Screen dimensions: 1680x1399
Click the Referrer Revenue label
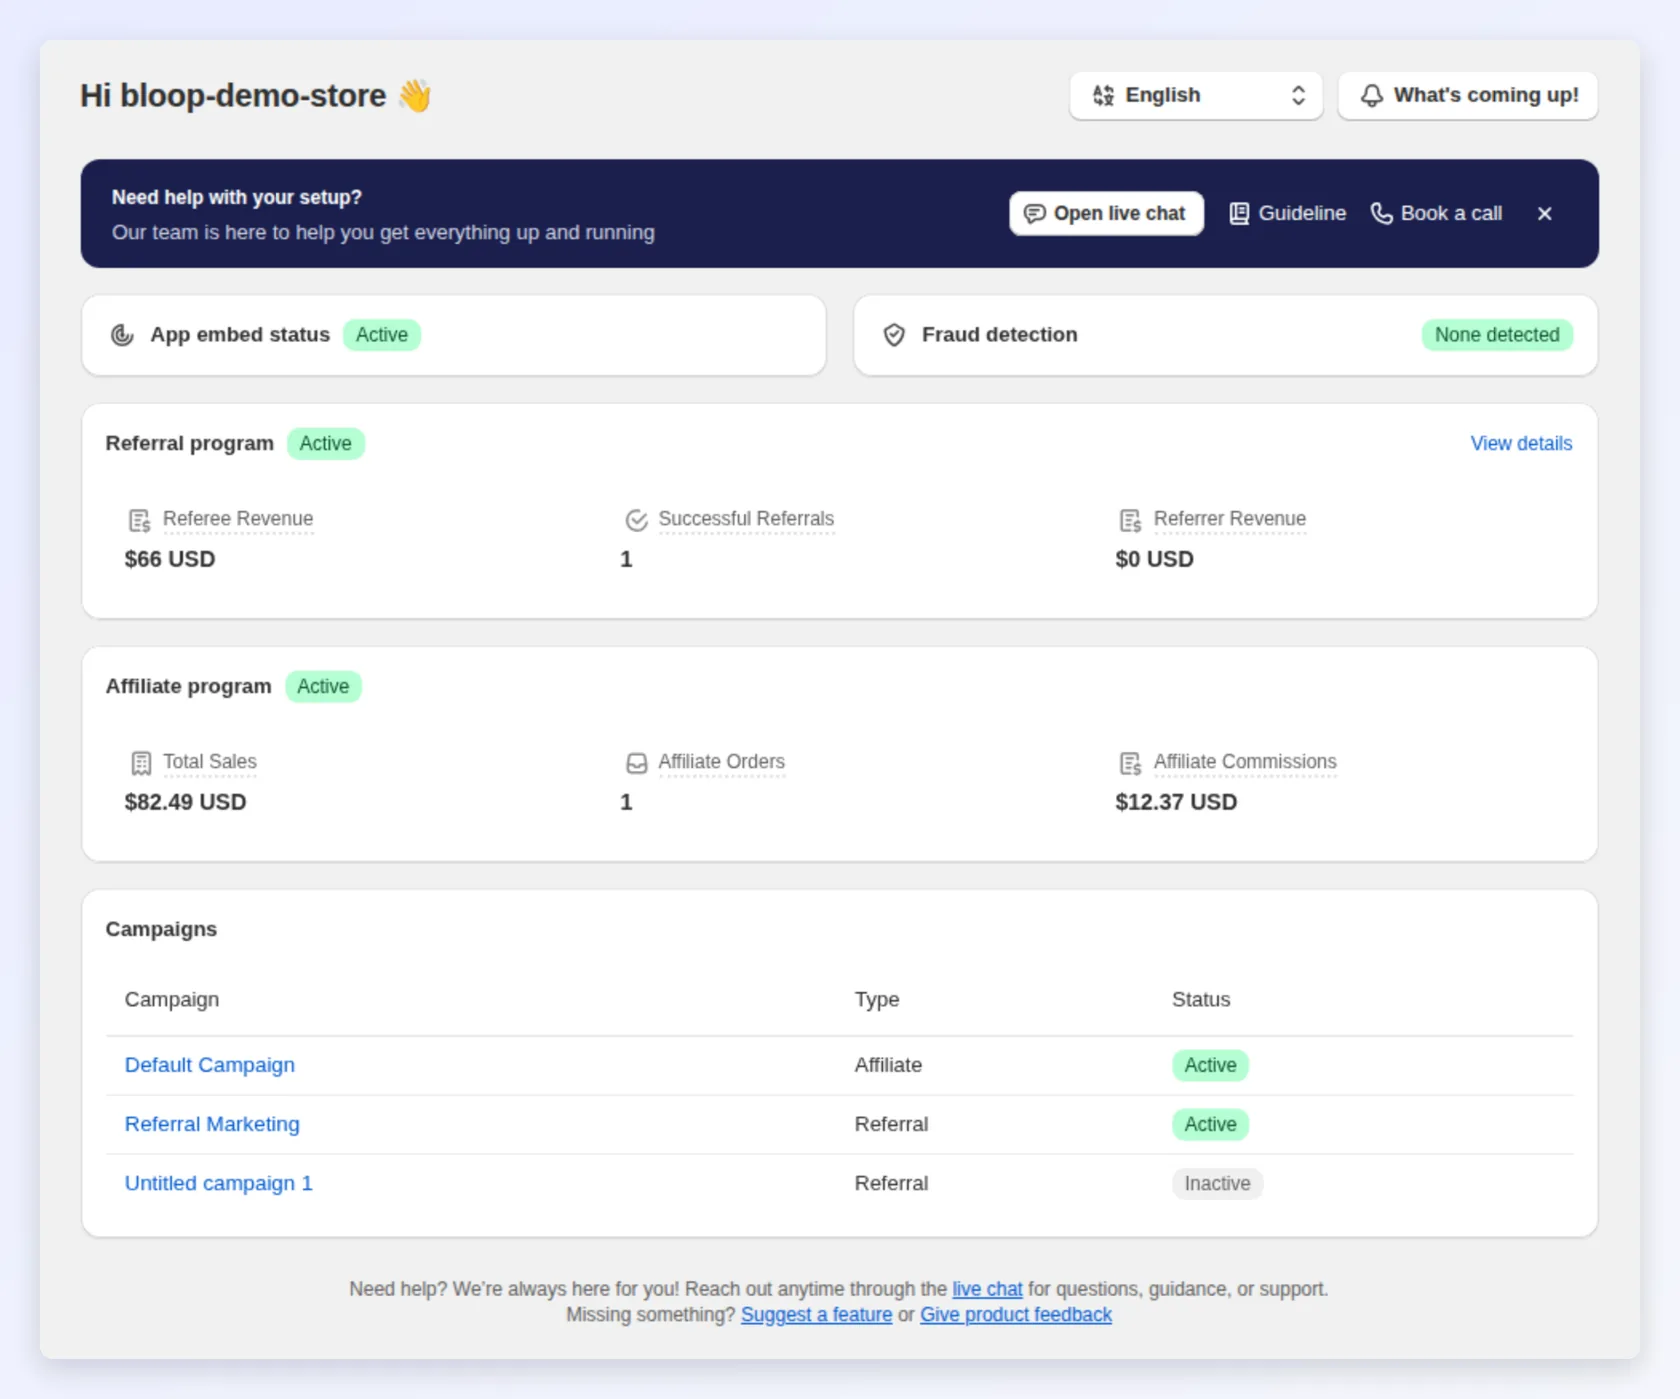(x=1230, y=519)
